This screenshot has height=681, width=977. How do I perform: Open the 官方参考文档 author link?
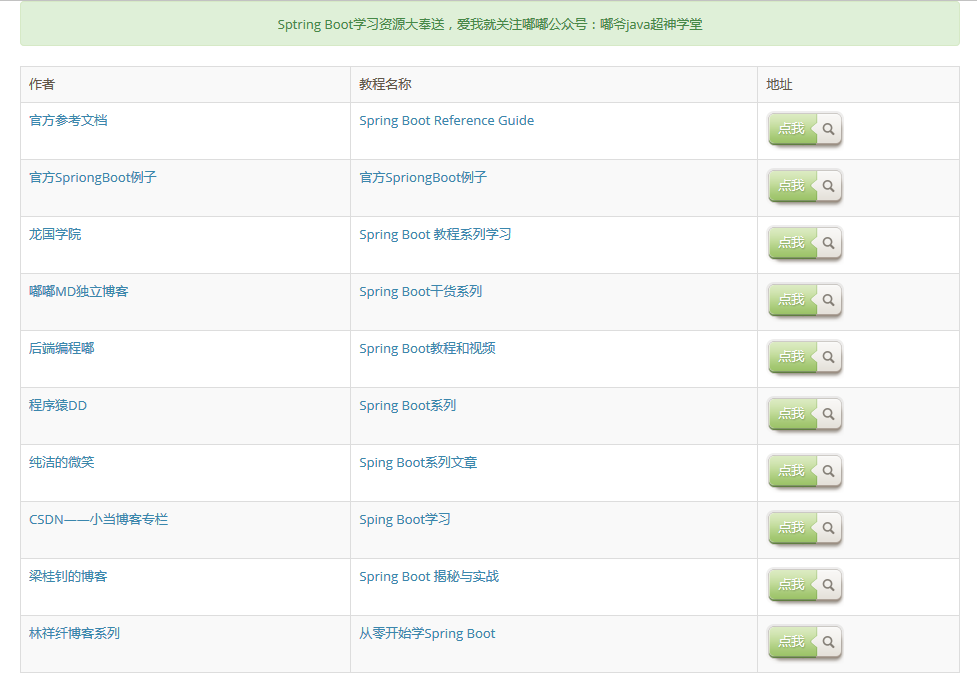click(x=68, y=121)
